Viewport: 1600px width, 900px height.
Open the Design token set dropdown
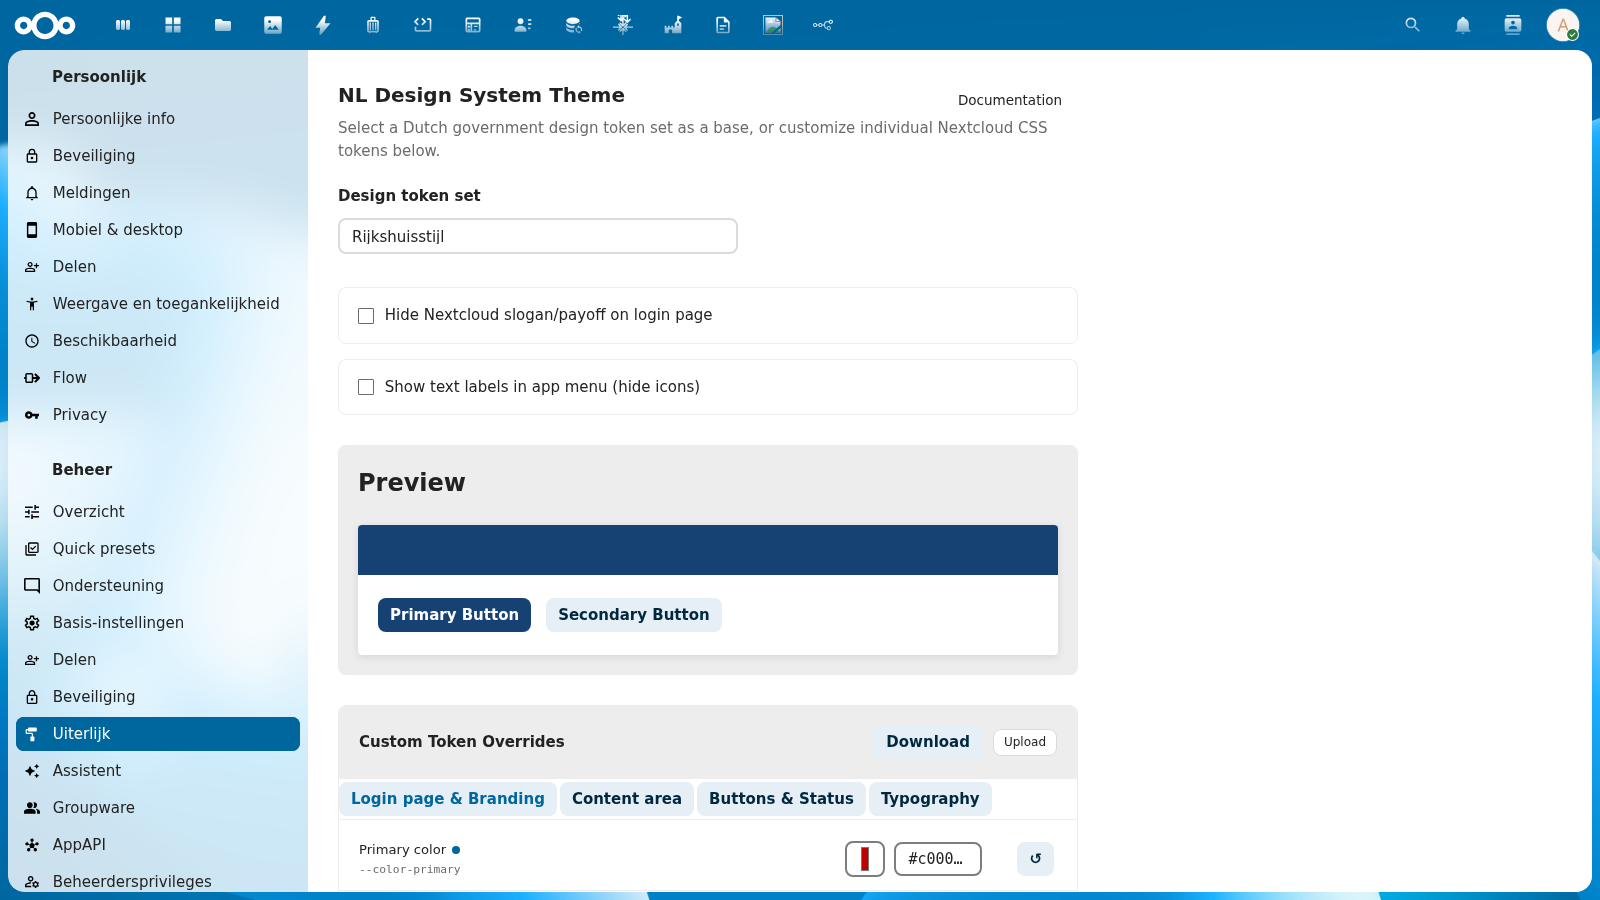[x=538, y=236]
